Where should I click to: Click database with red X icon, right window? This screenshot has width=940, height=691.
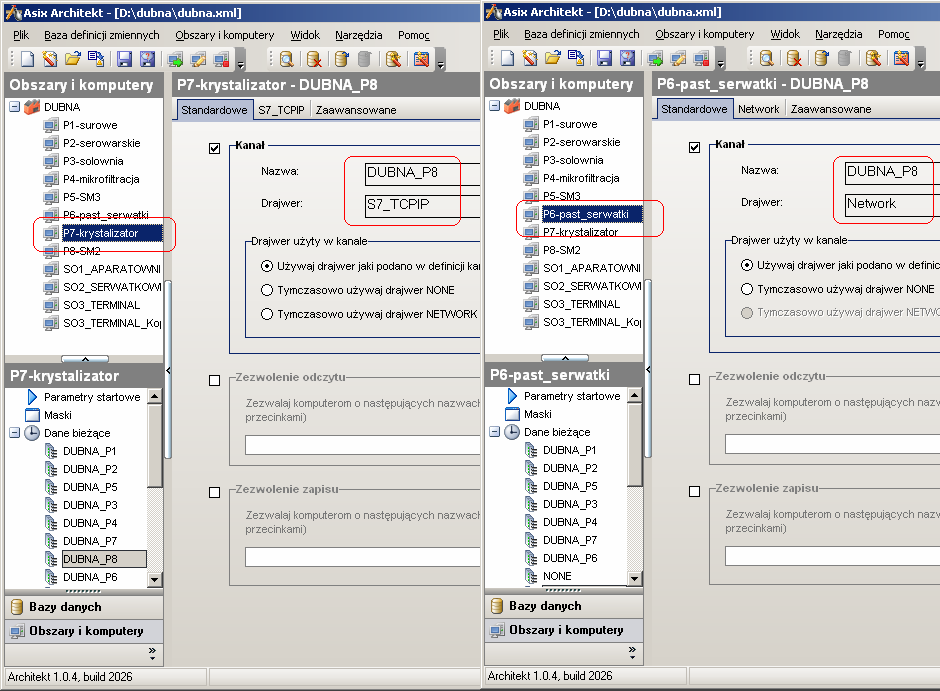coord(794,58)
